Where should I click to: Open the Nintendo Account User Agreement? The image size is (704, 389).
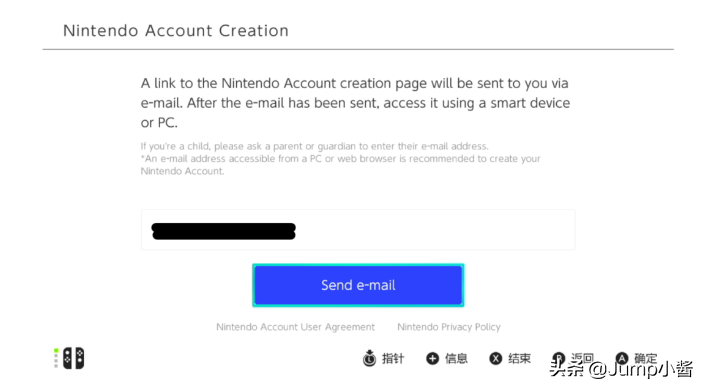pos(295,327)
